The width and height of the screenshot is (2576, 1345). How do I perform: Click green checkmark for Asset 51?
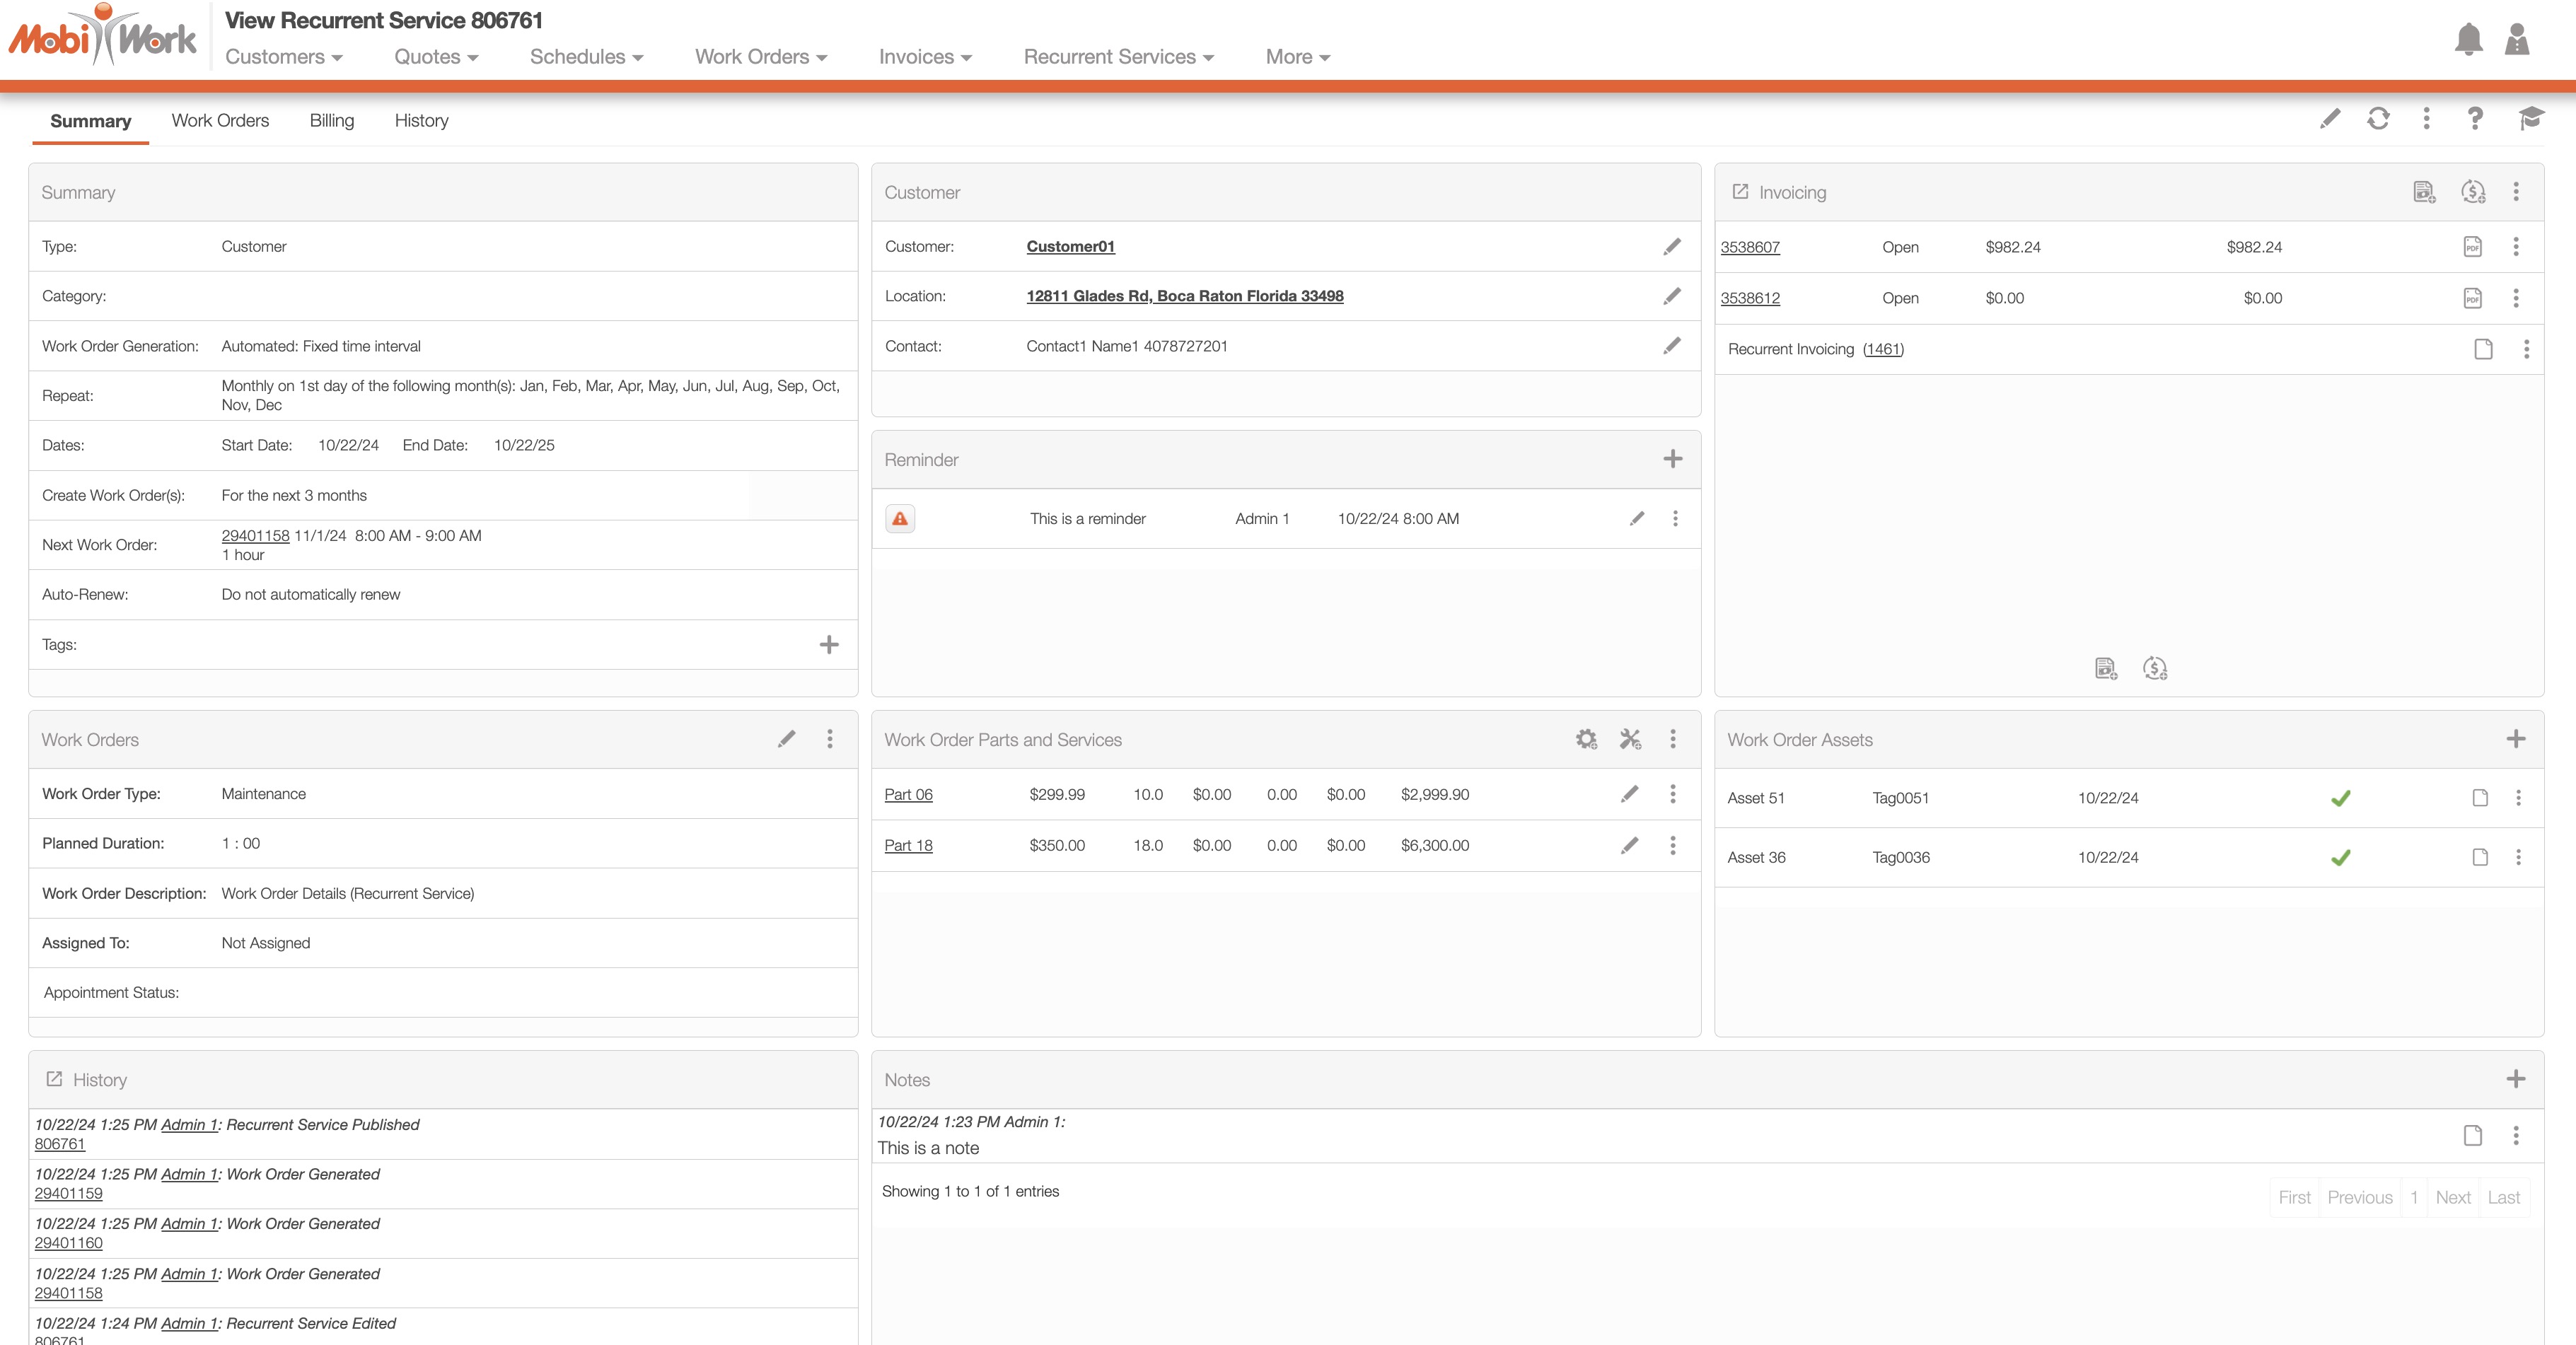pos(2341,798)
